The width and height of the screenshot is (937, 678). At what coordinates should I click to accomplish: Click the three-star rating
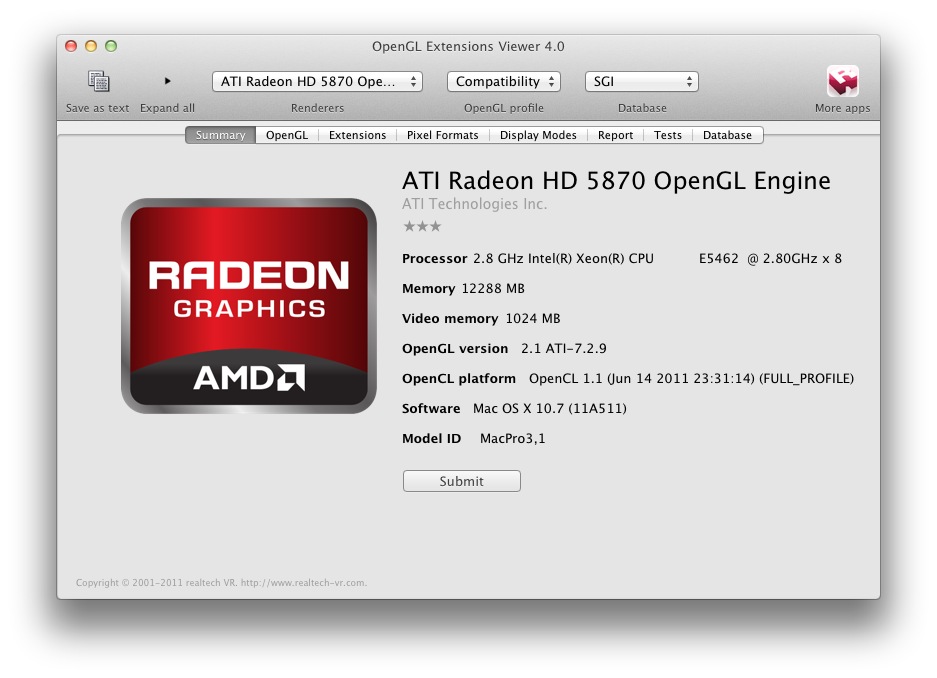422,226
